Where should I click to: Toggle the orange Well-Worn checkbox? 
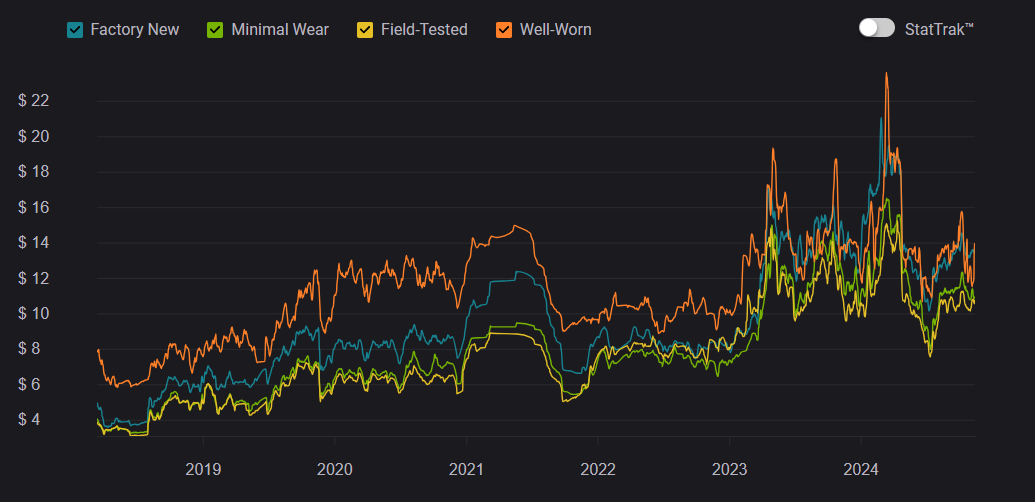(x=504, y=29)
